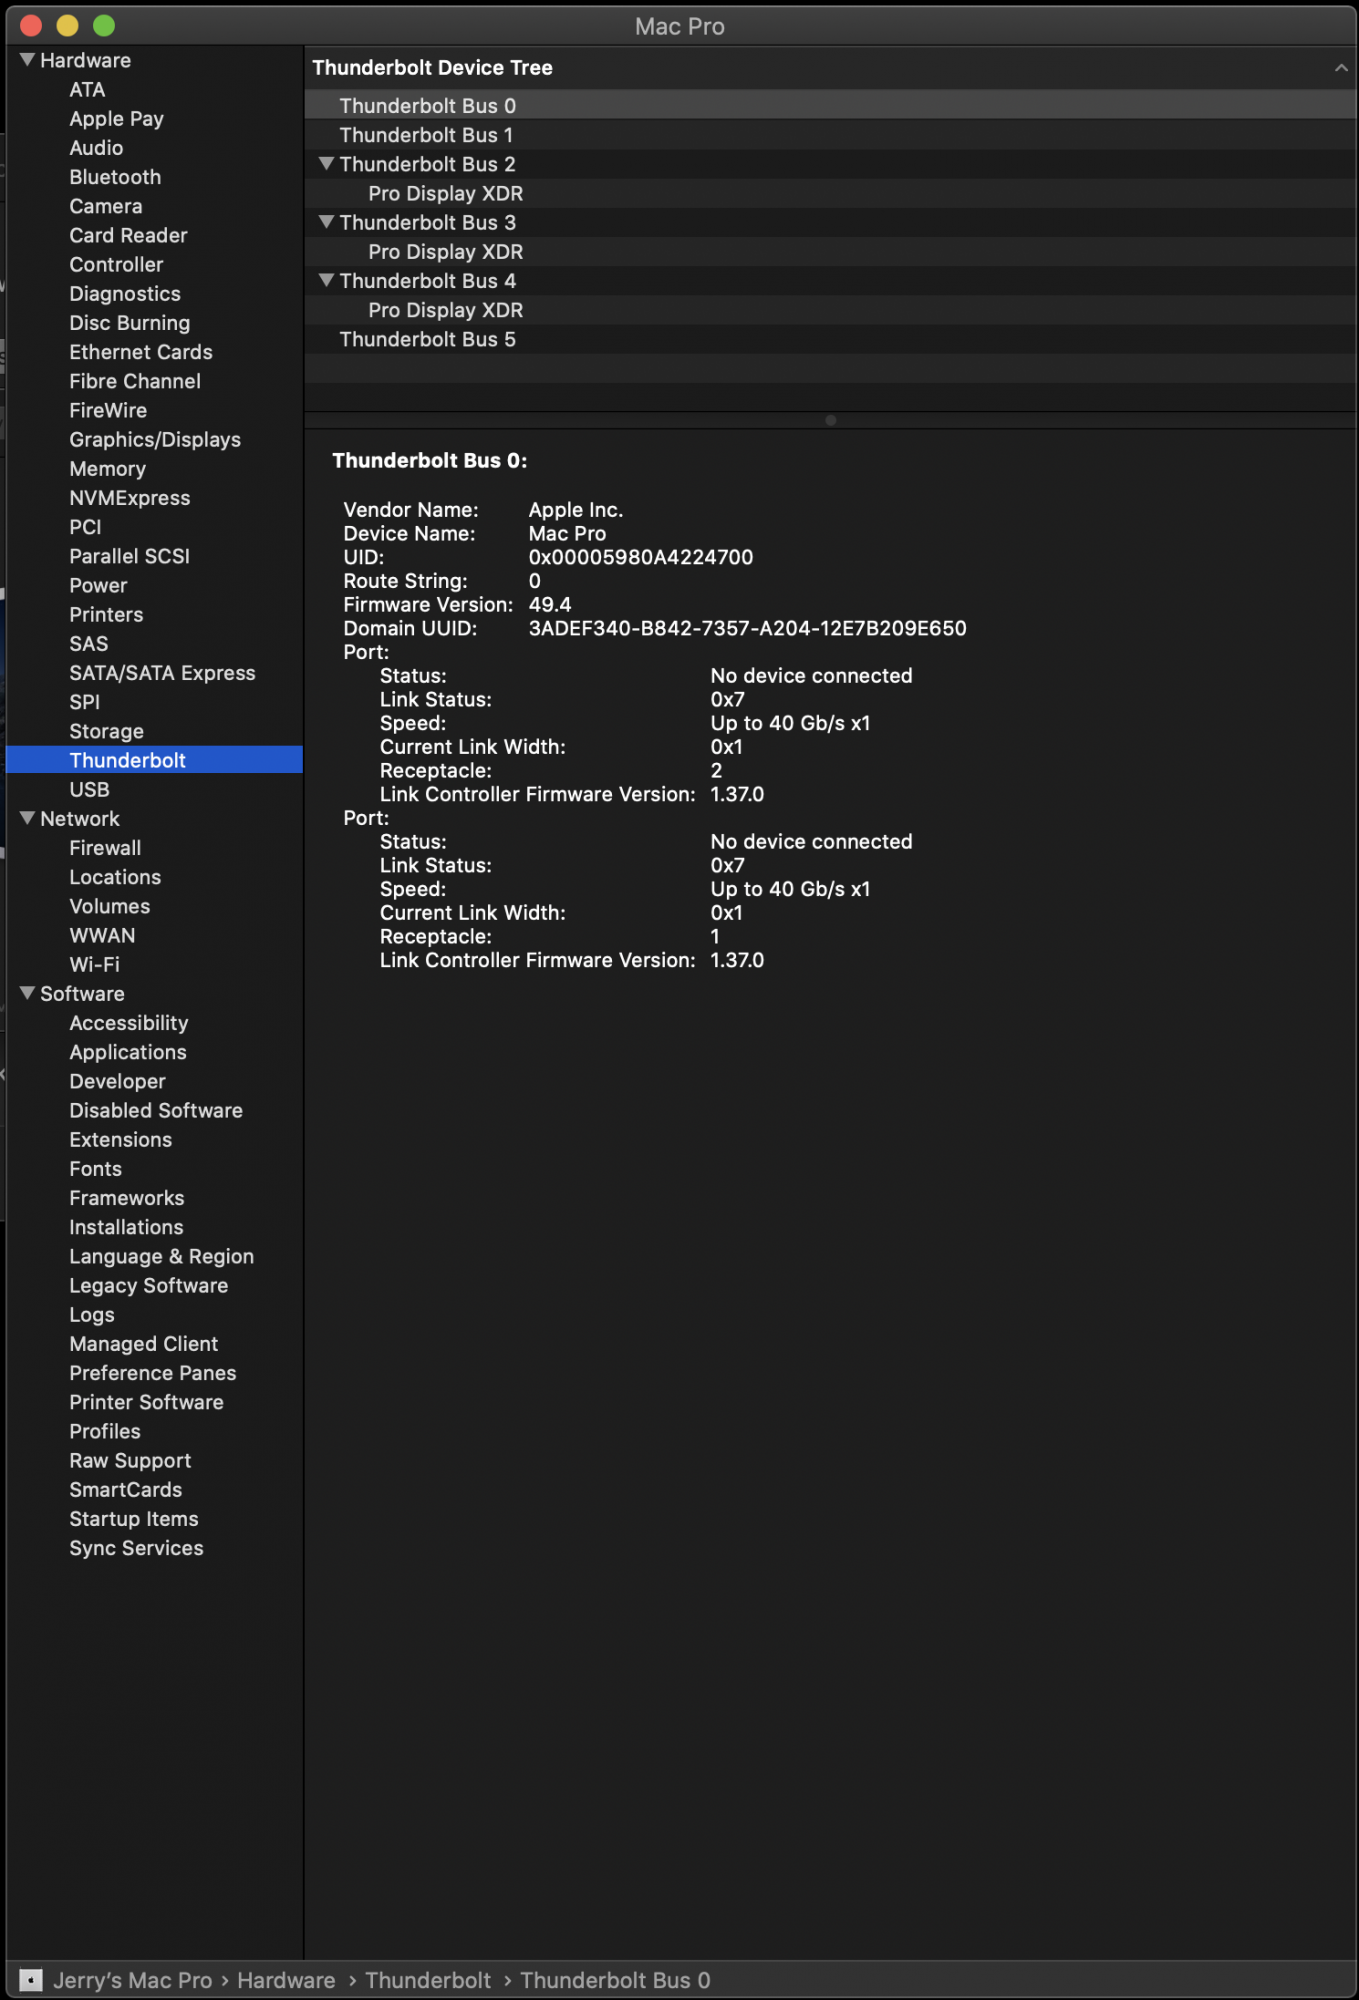The image size is (1359, 2000).
Task: Collapse Thunderbolt Bus 4 disclosure triangle
Action: (x=326, y=281)
